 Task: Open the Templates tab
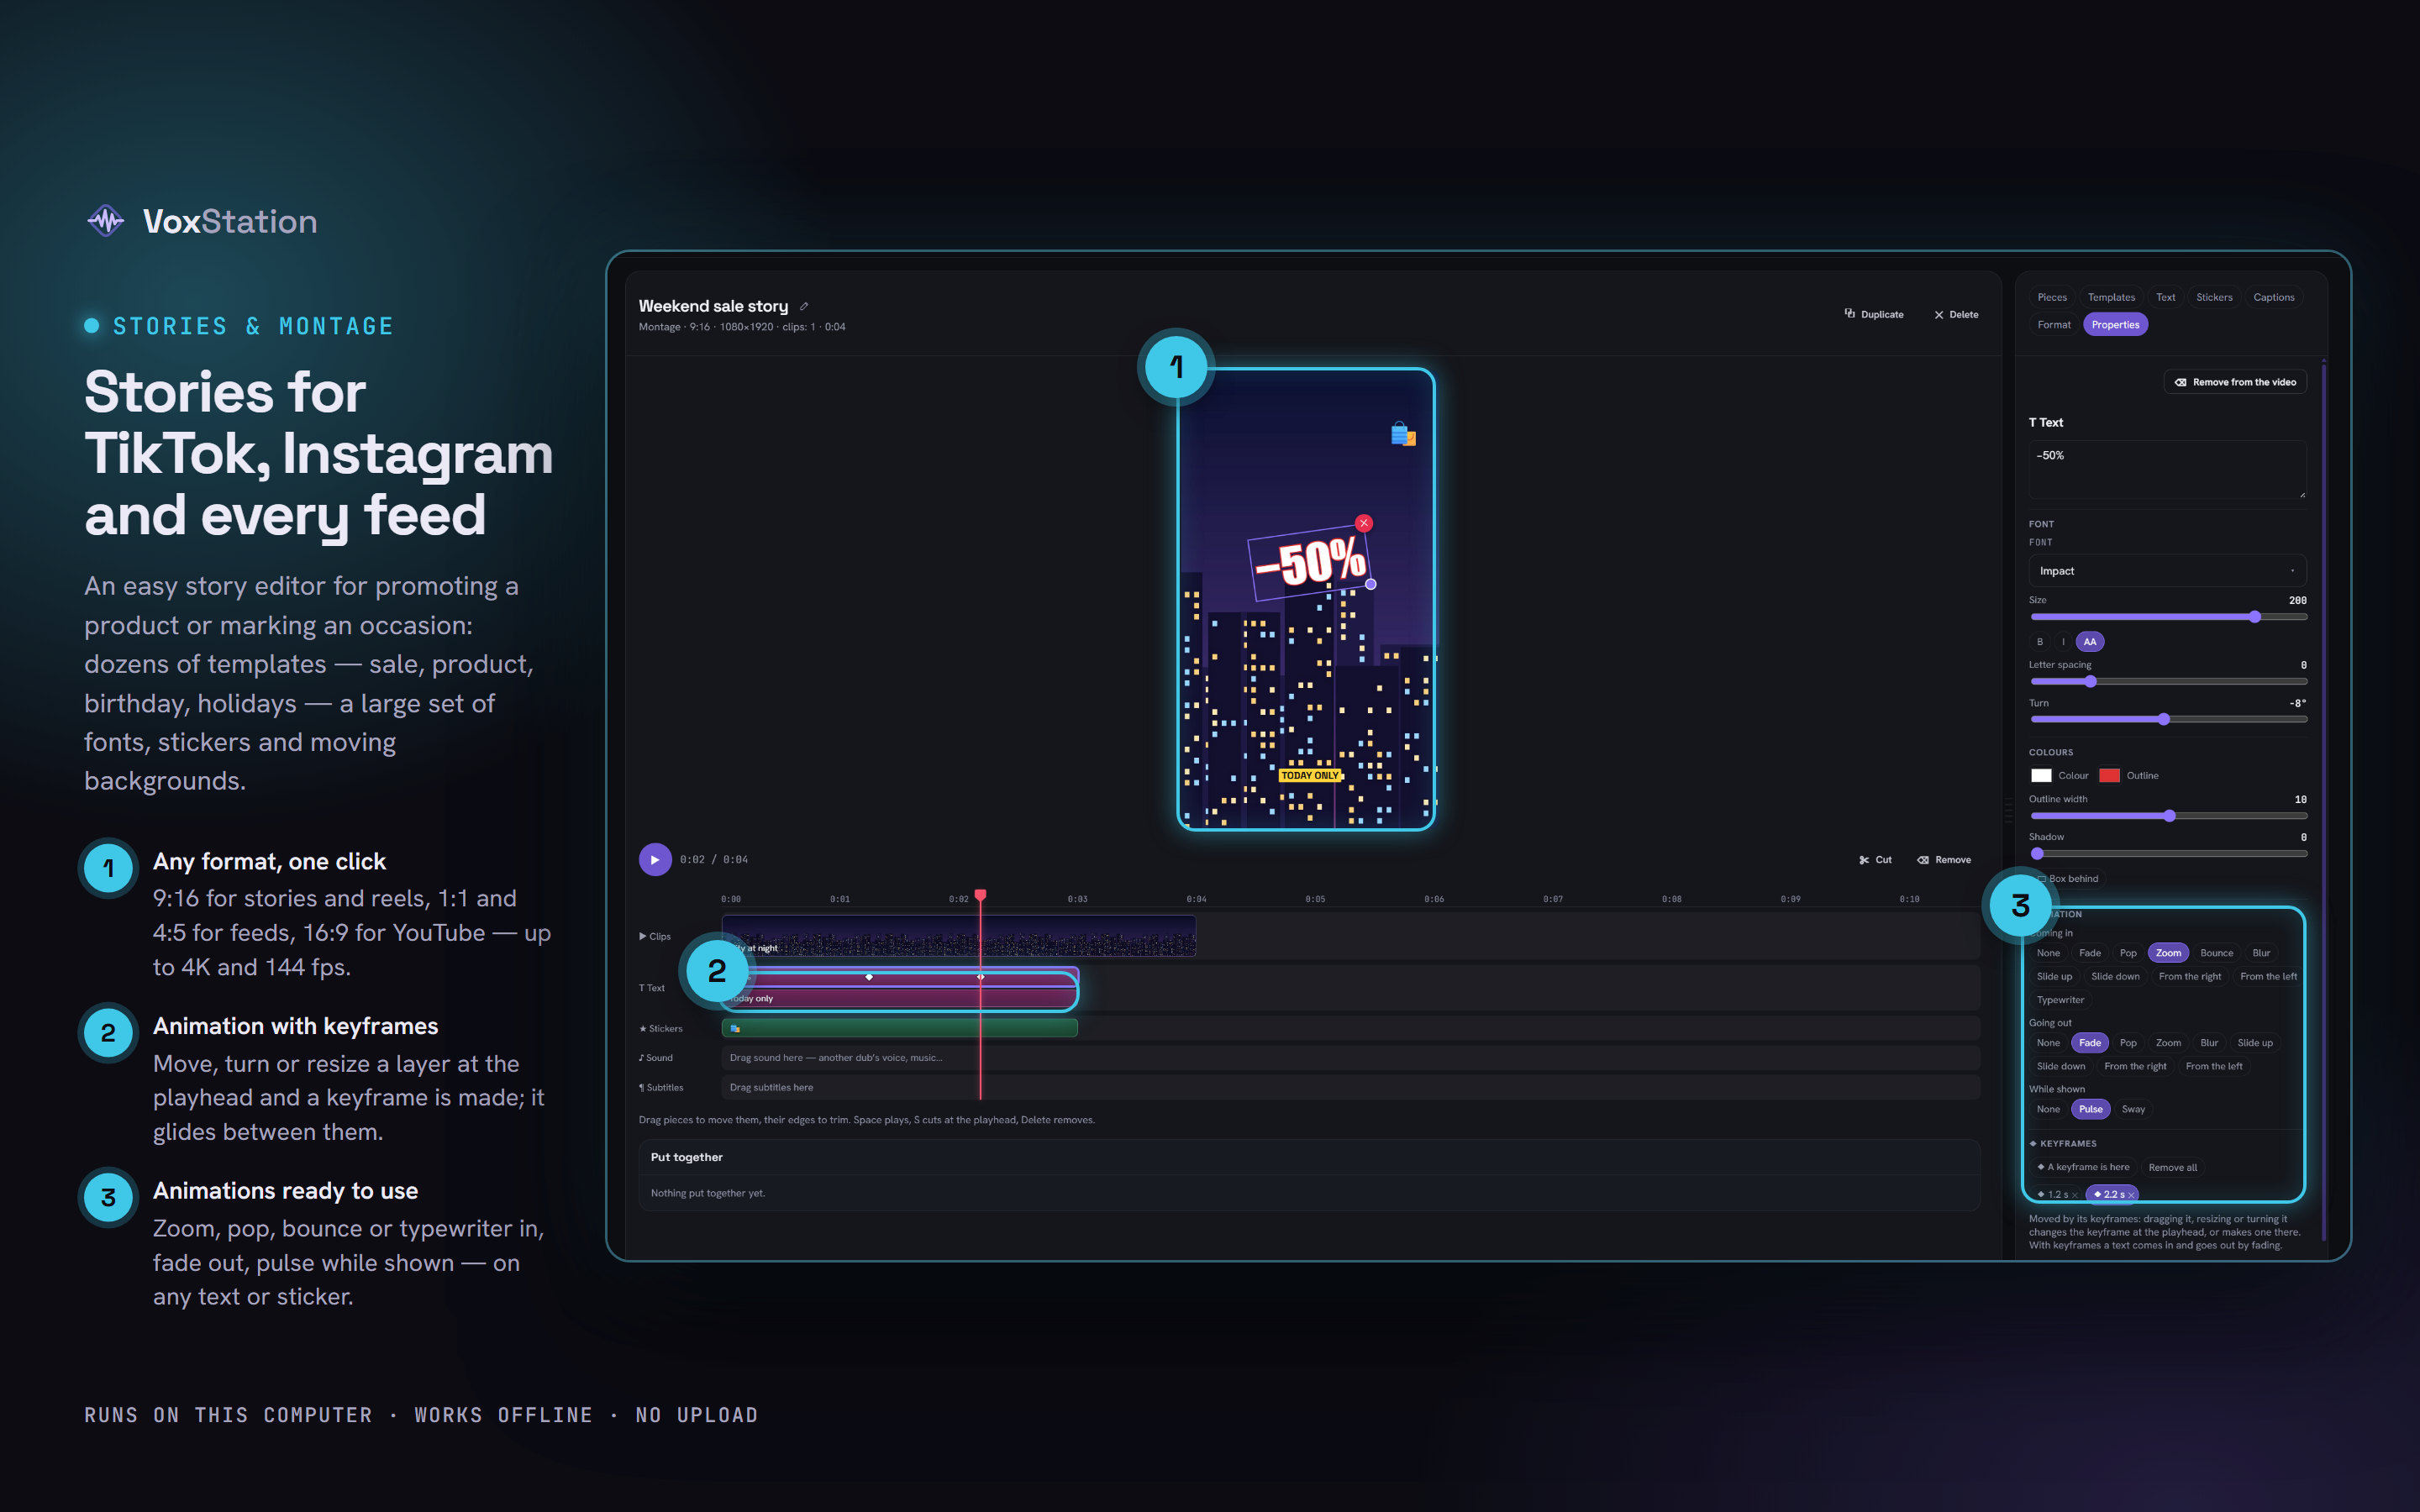click(x=2111, y=297)
